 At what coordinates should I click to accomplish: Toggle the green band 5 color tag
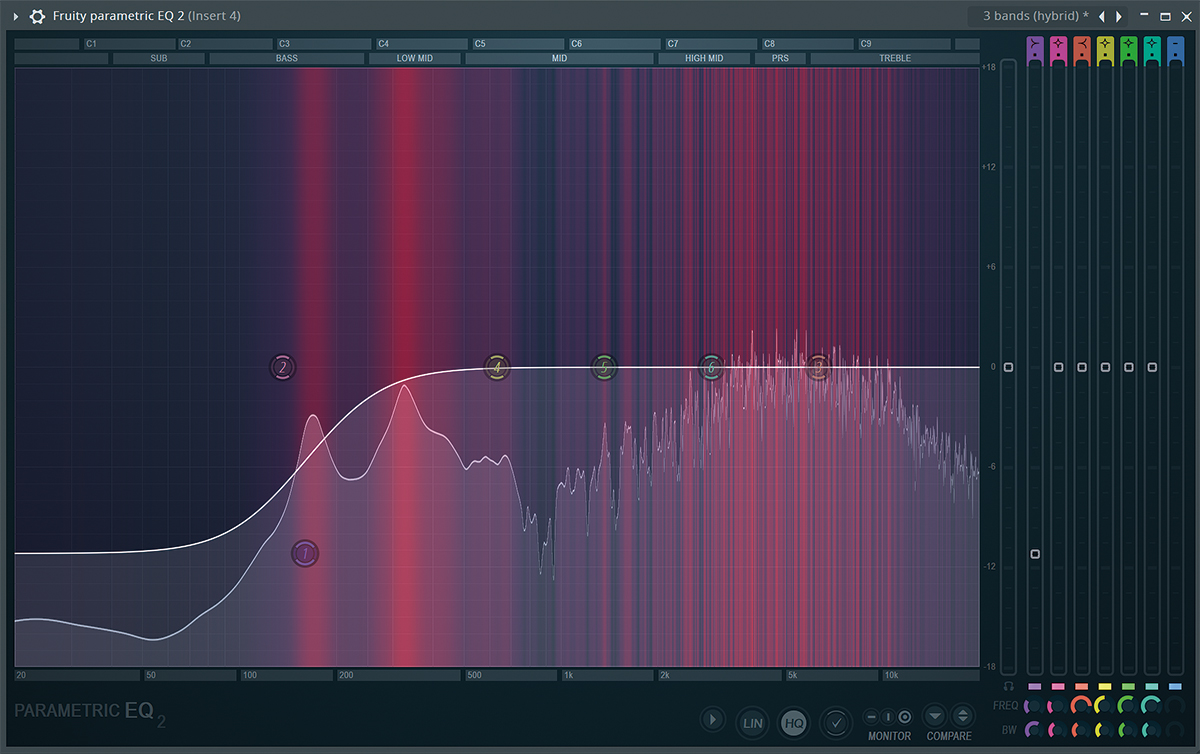point(1129,687)
